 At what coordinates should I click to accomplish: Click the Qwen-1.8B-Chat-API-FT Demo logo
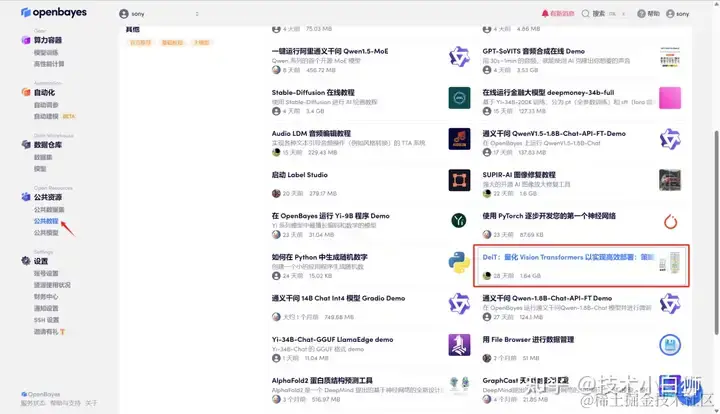point(670,303)
